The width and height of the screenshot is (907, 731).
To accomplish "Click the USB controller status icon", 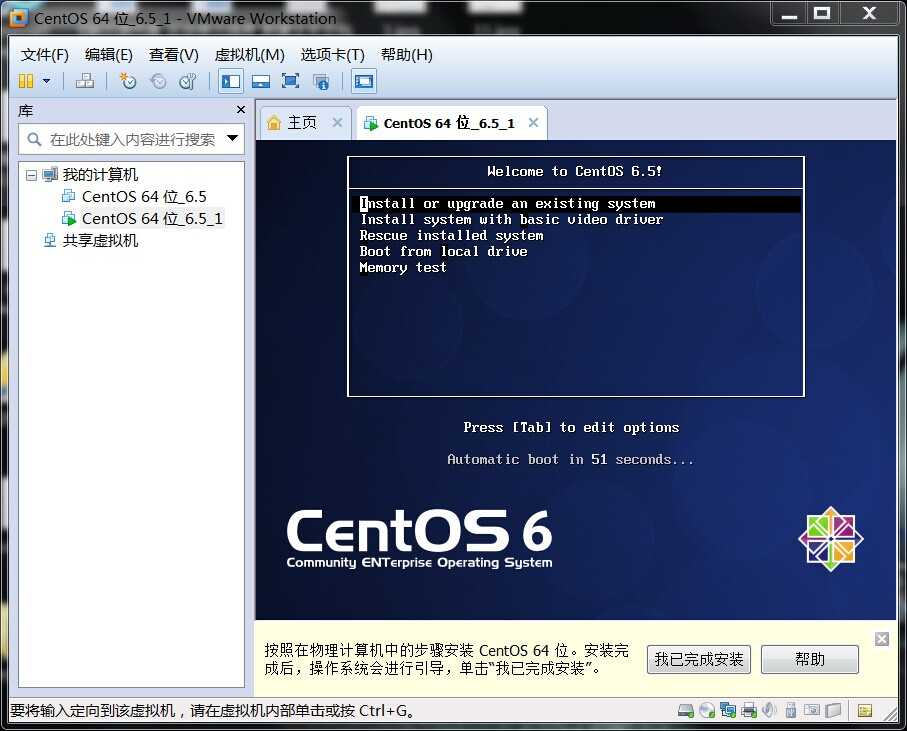I will pos(791,710).
